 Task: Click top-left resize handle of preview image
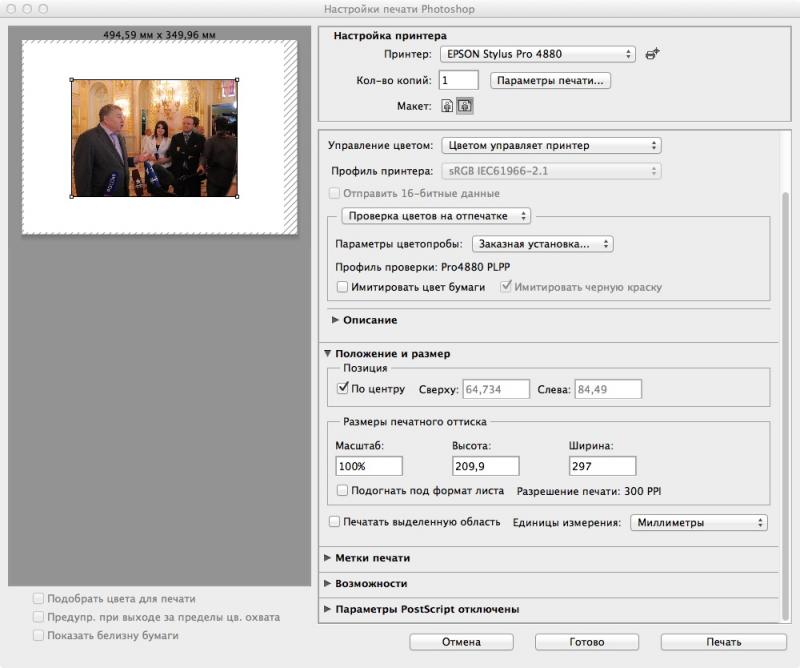click(71, 80)
